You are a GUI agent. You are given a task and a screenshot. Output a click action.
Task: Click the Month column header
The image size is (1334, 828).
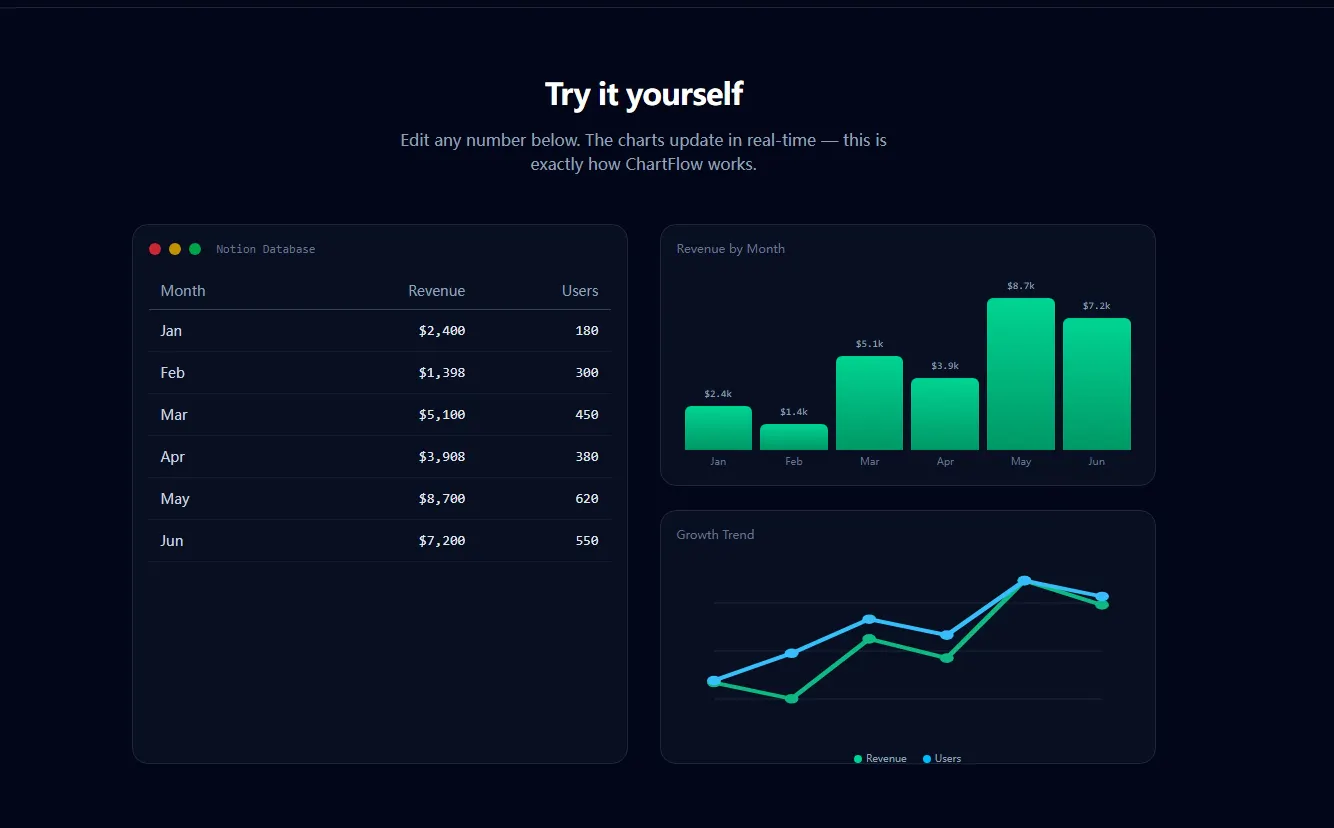[183, 291]
